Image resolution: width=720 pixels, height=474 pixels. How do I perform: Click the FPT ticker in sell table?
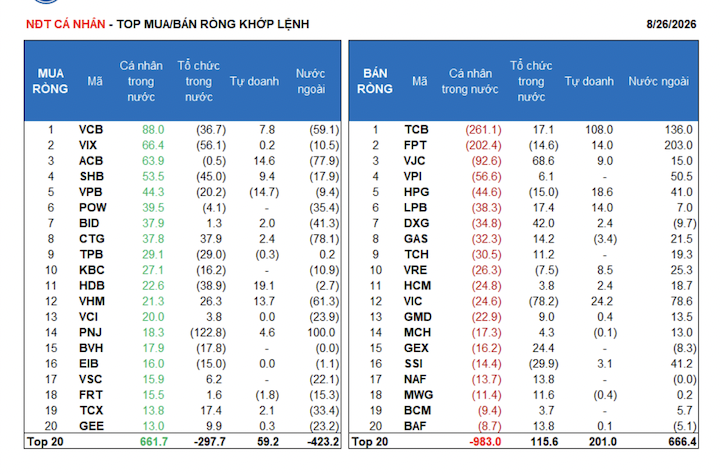(415, 145)
